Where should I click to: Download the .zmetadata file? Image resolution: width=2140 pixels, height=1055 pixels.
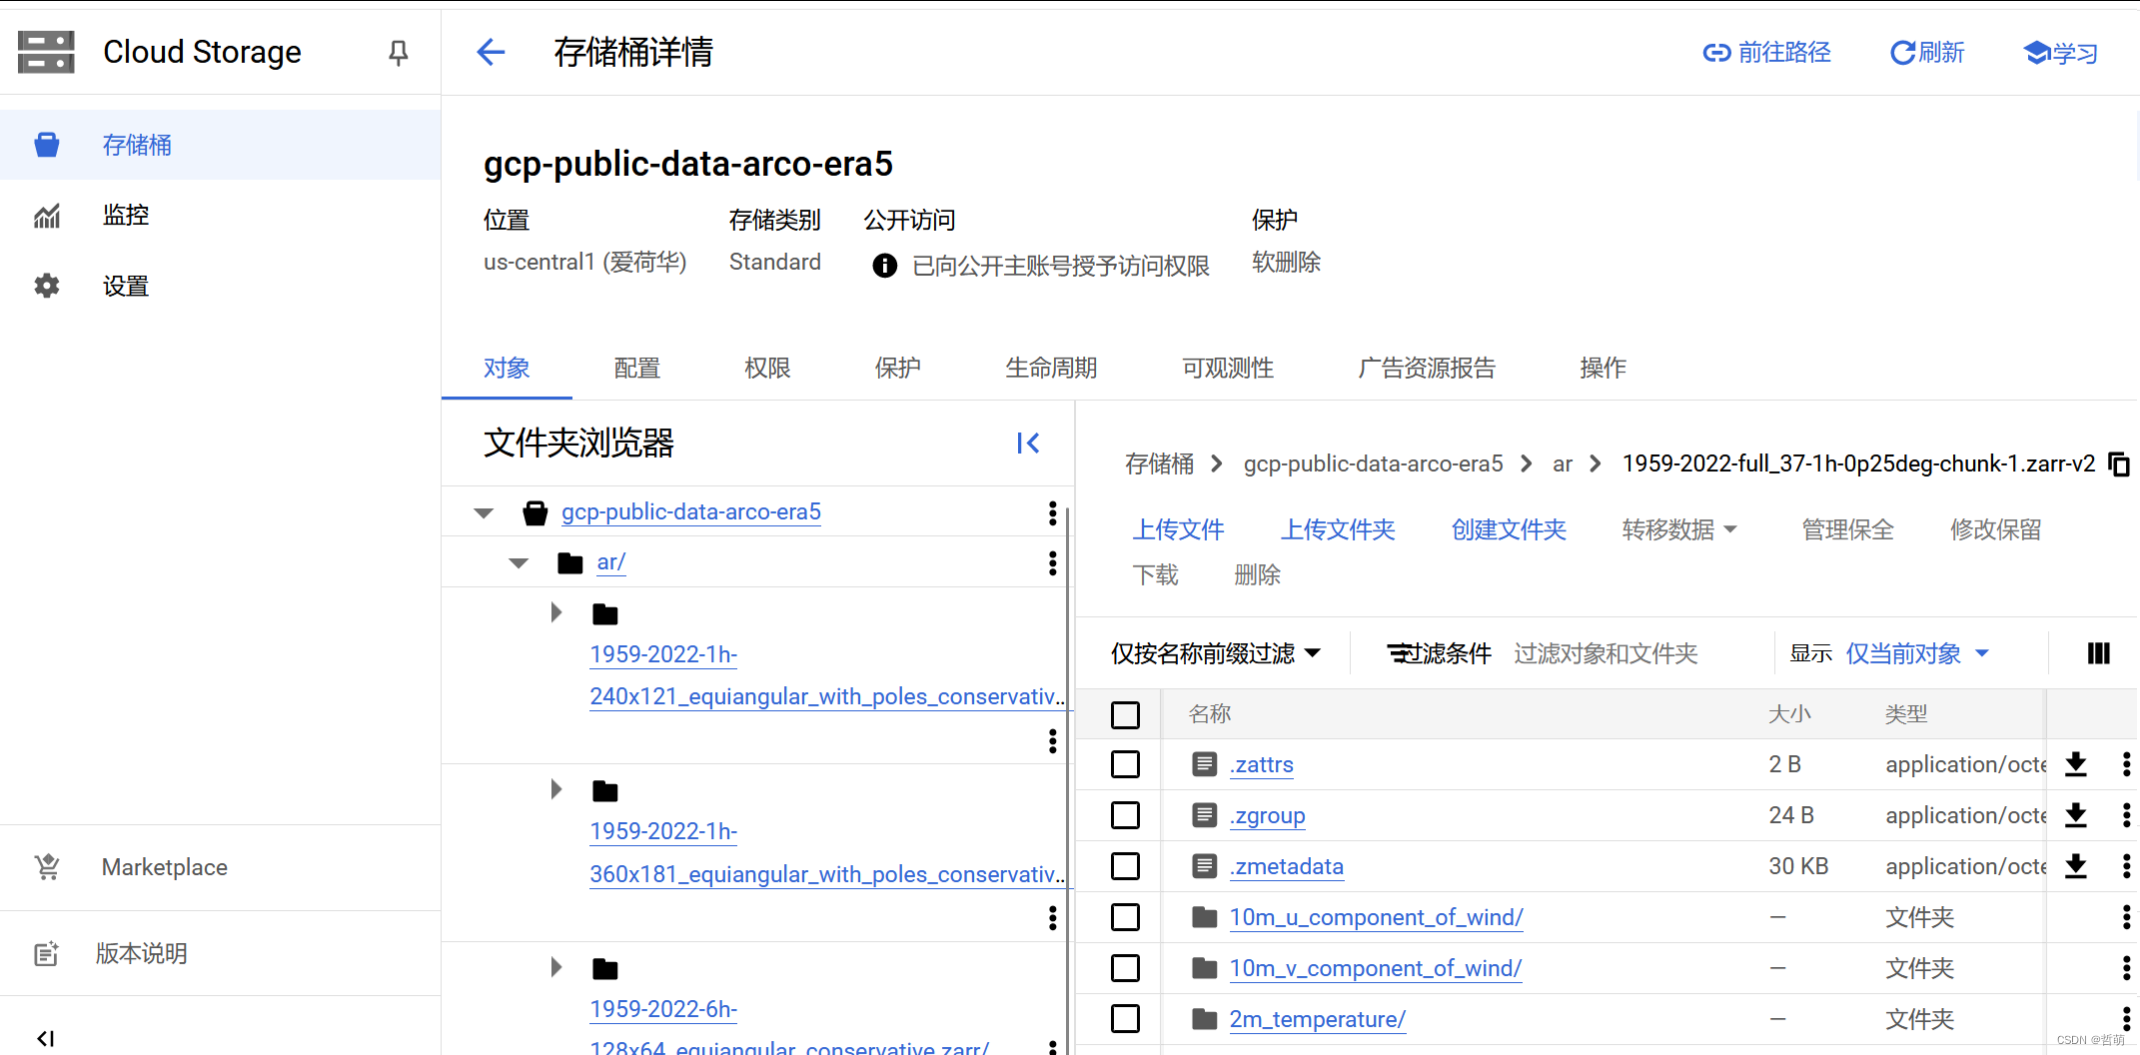coord(2076,867)
